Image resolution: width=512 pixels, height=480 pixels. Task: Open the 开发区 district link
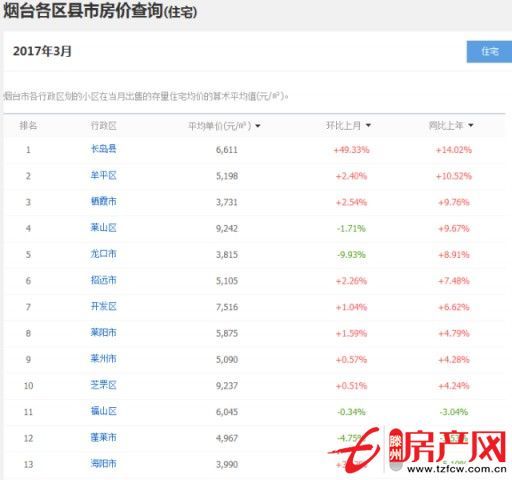103,306
